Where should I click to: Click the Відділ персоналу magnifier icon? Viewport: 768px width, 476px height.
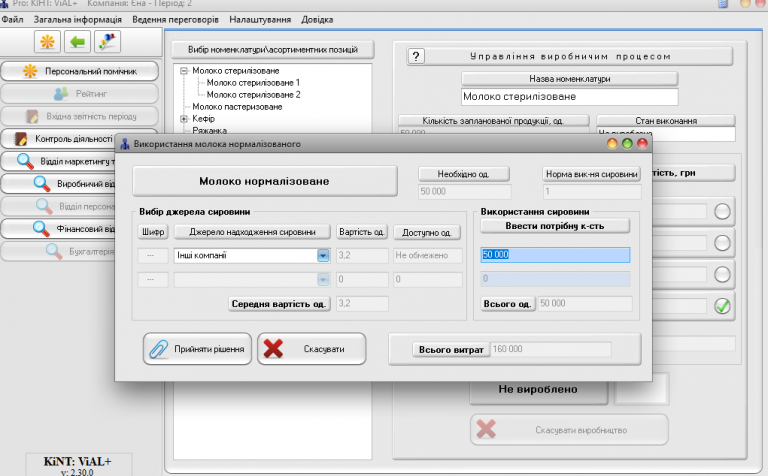pyautogui.click(x=44, y=206)
